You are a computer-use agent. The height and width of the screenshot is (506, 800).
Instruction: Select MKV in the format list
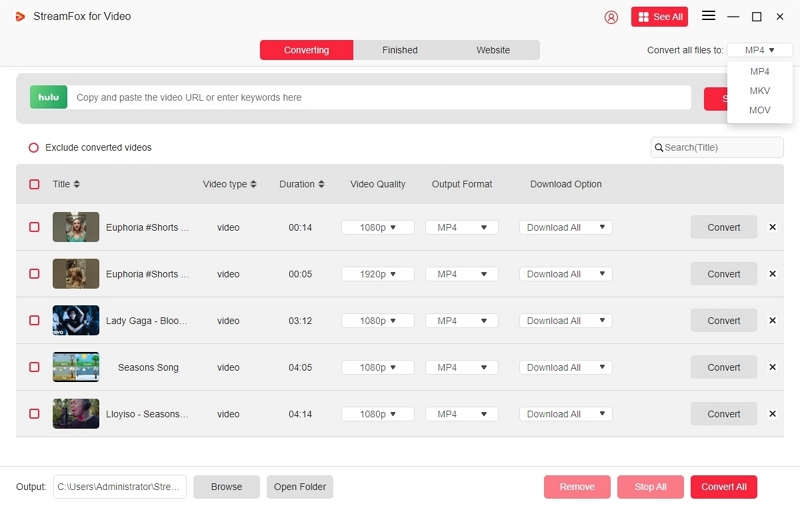[x=759, y=91]
